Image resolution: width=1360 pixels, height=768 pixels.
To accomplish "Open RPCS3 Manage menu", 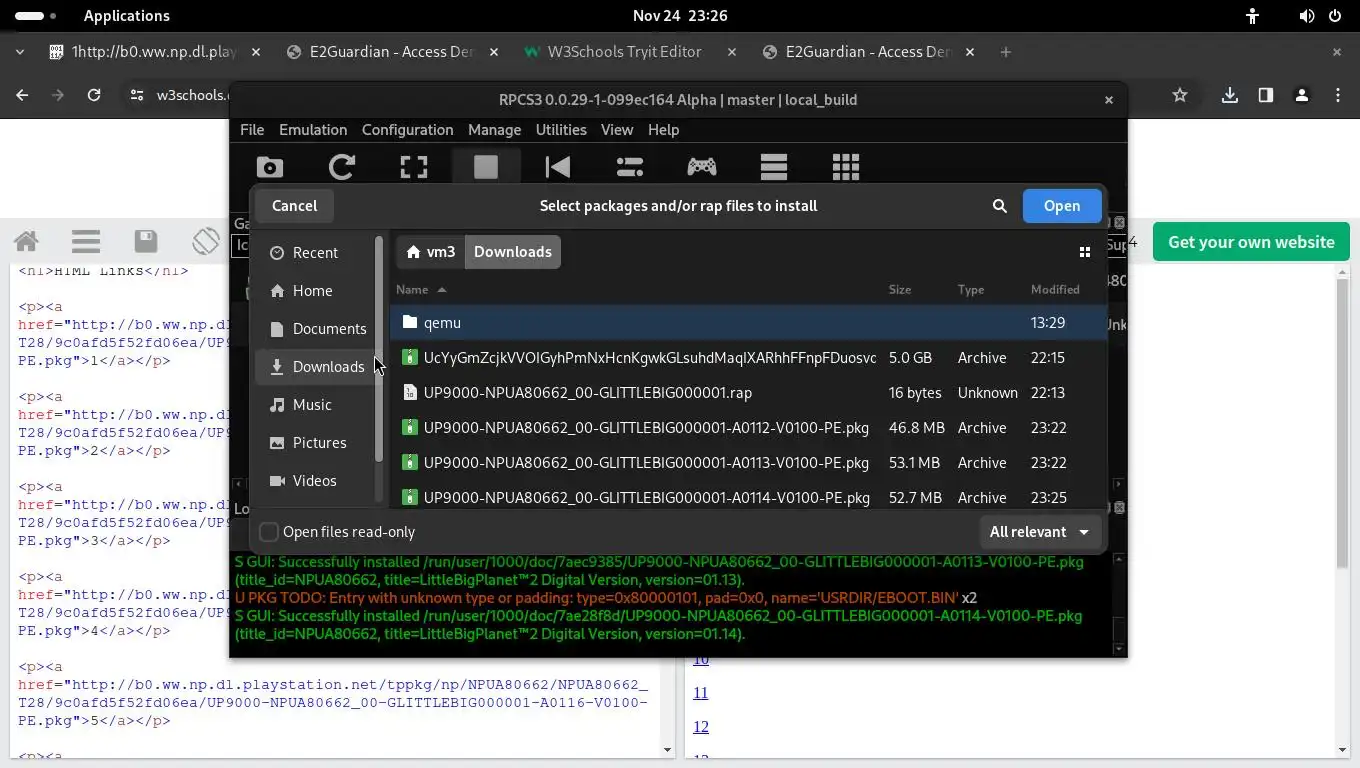I will click(494, 130).
